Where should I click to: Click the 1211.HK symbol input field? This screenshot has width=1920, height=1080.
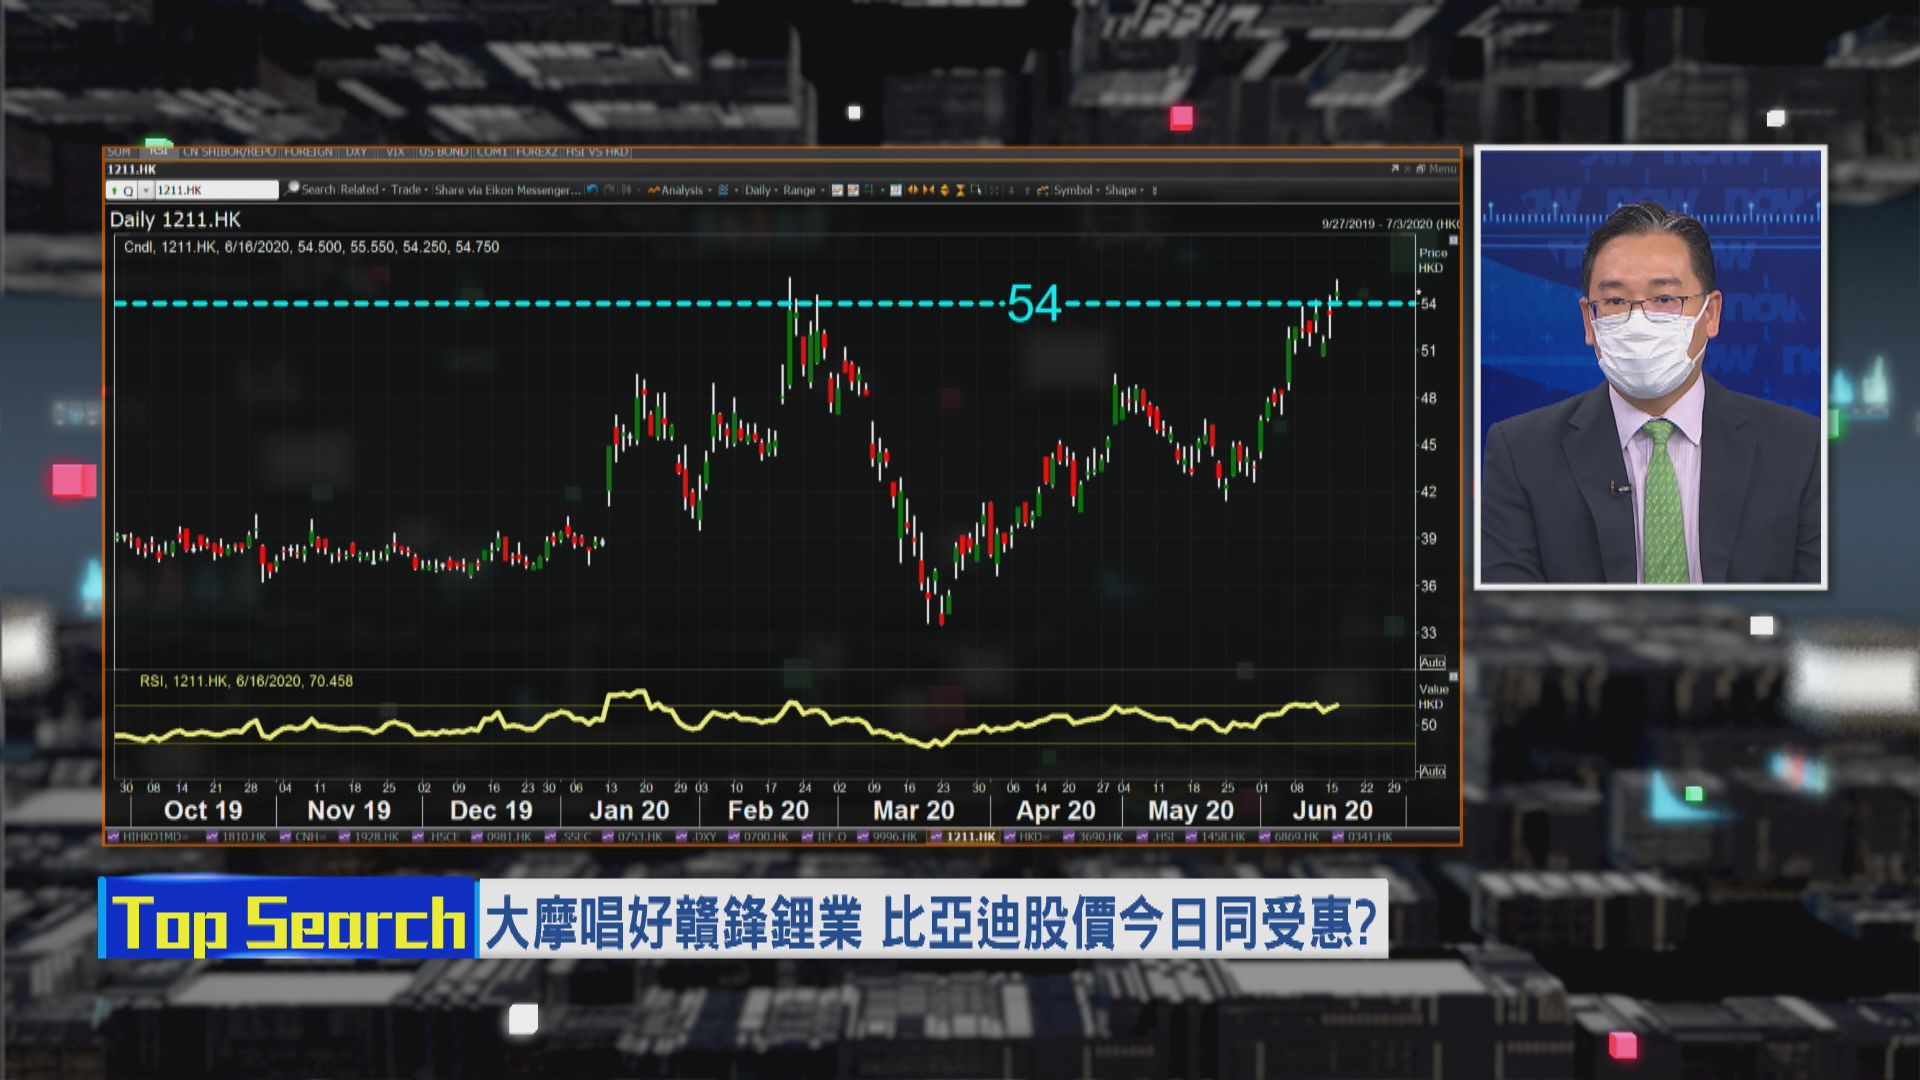pos(215,190)
